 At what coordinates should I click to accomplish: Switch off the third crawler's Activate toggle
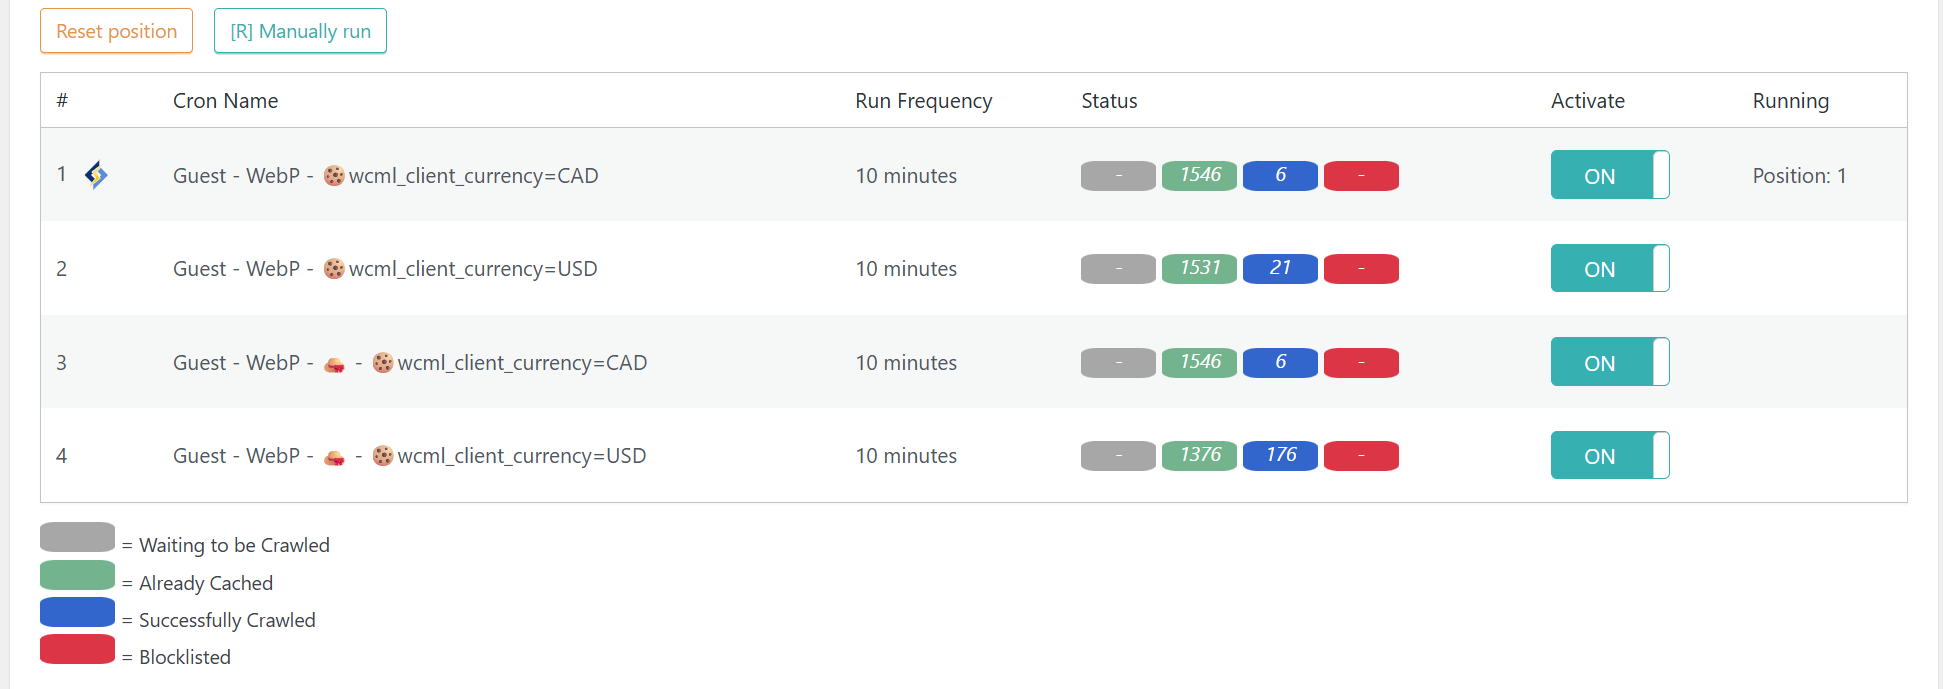[x=1609, y=362]
